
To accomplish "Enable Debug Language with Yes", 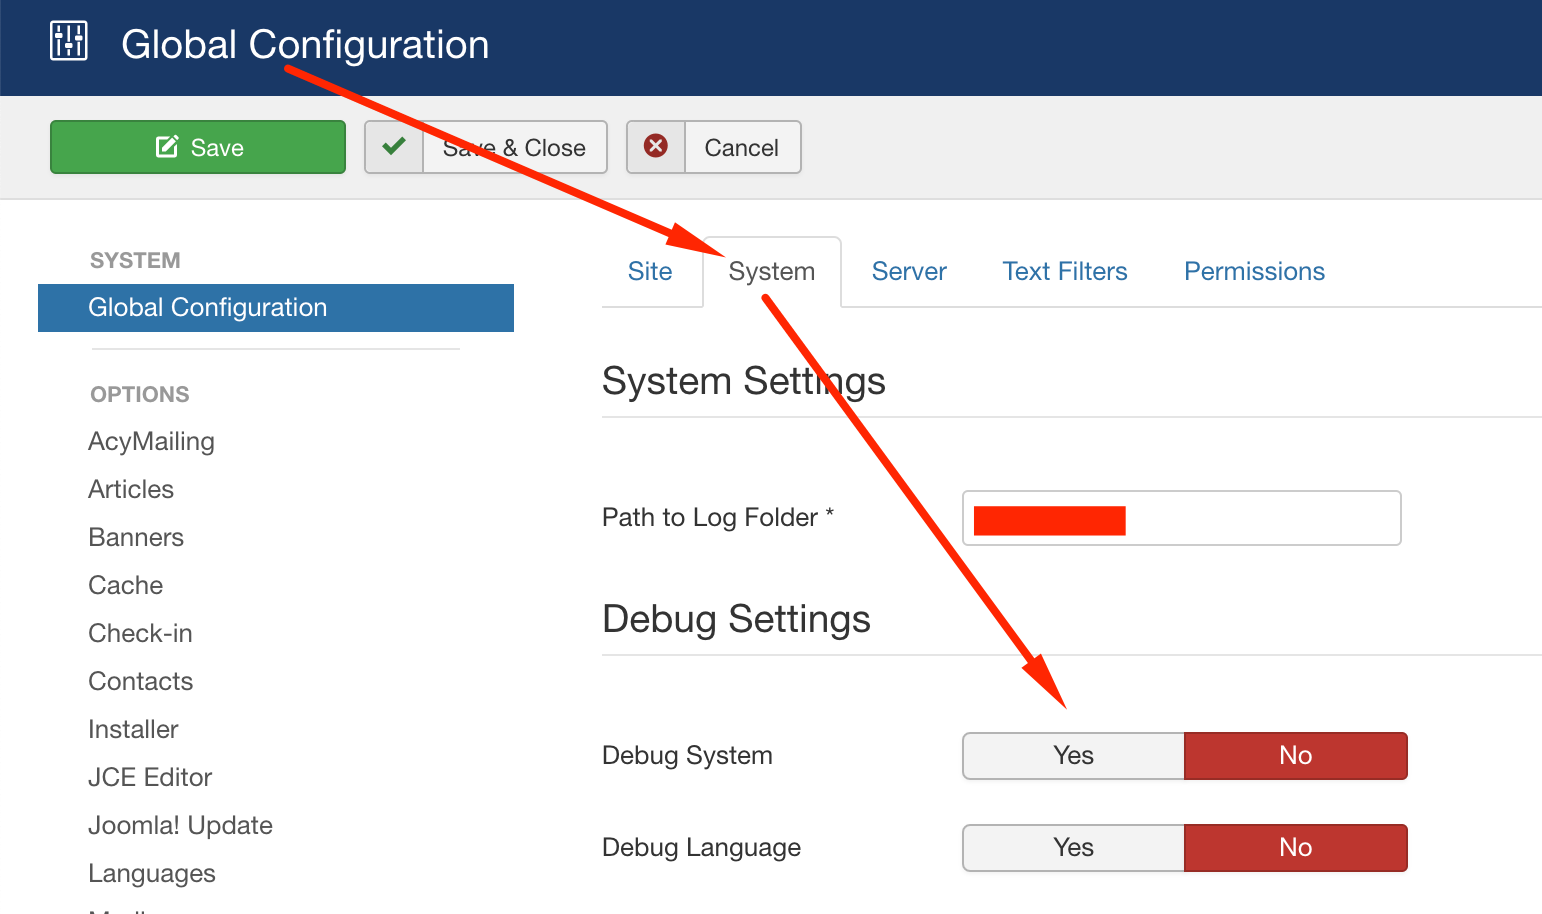I will pyautogui.click(x=1073, y=848).
